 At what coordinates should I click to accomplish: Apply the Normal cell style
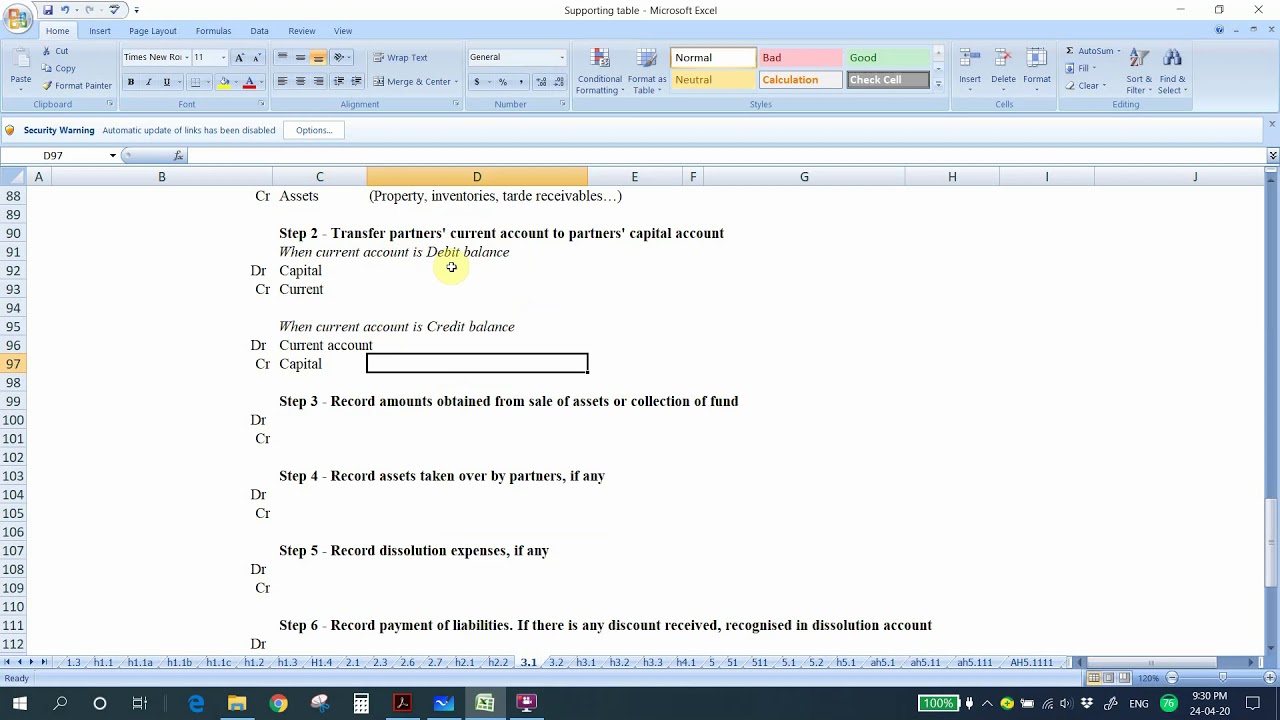[x=711, y=58]
